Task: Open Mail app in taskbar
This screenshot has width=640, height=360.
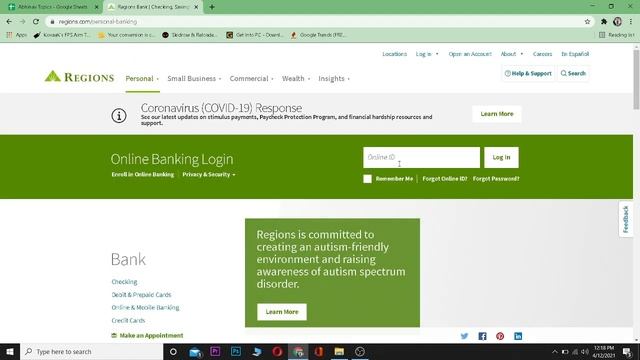Action: tap(195, 351)
